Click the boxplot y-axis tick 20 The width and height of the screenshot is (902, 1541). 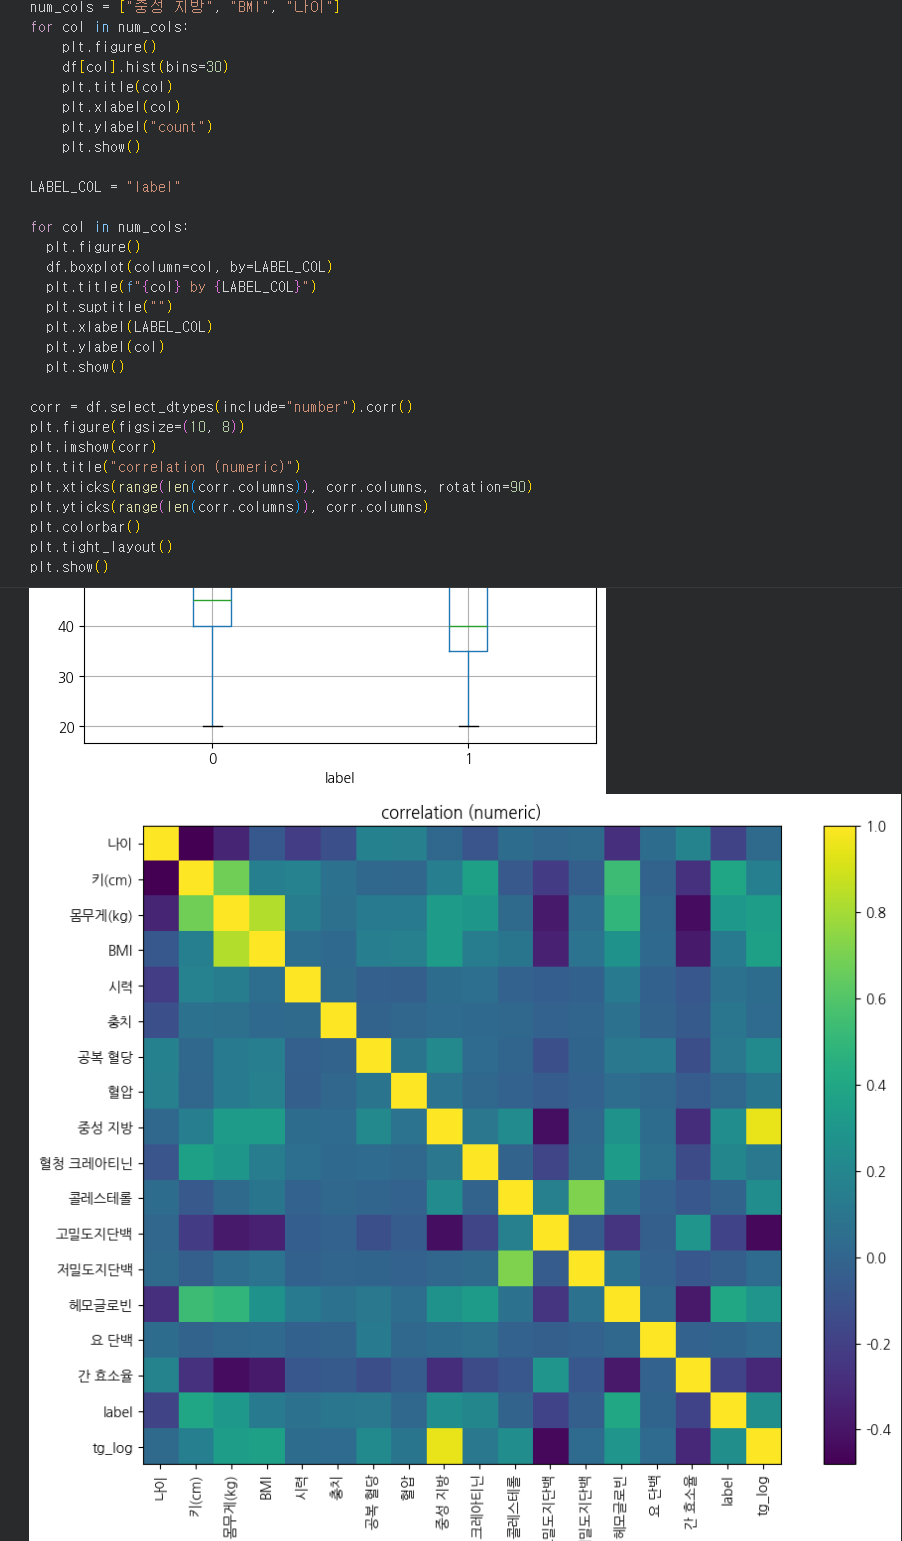click(66, 727)
